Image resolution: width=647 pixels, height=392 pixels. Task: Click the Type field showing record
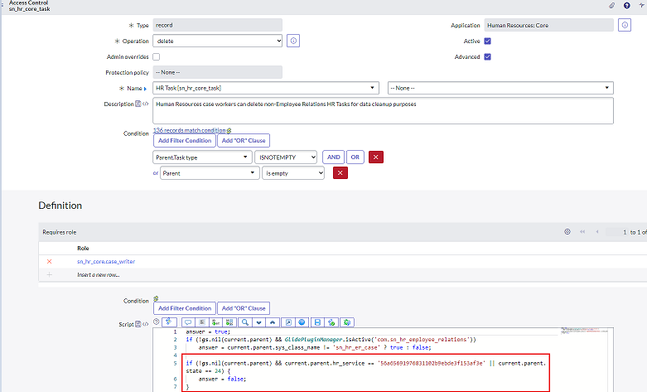point(217,25)
